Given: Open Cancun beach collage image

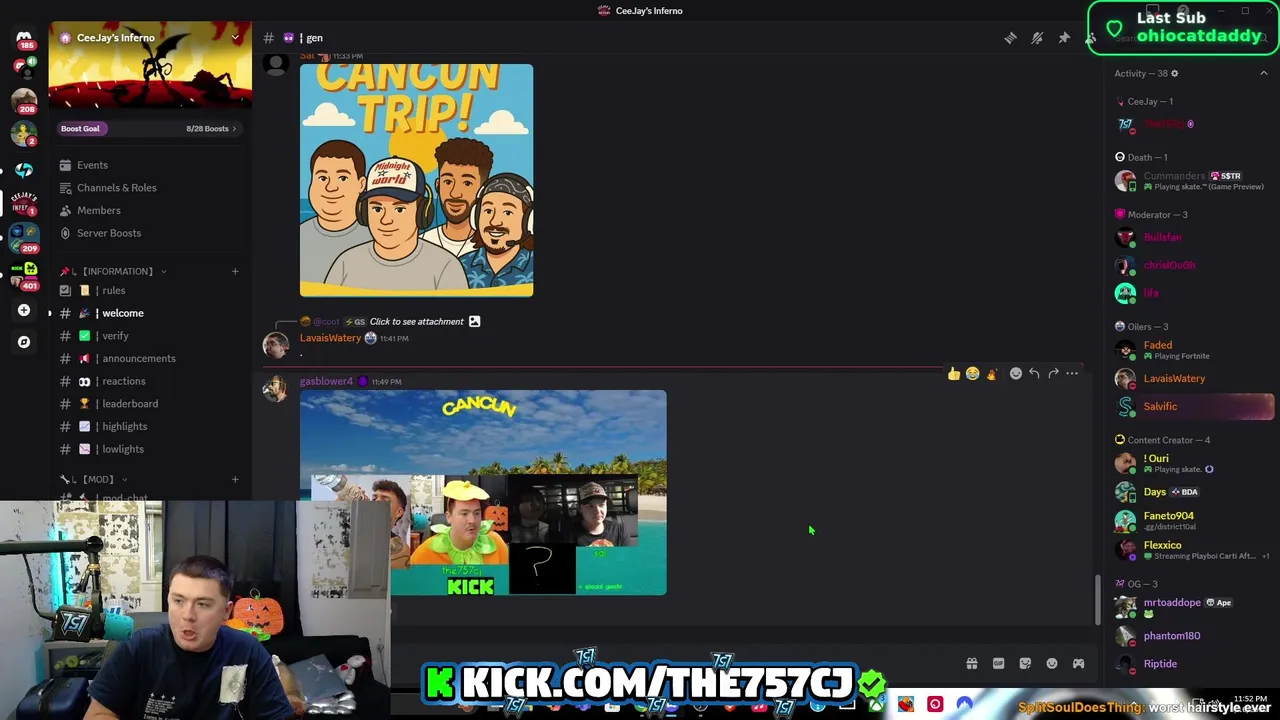Looking at the screenshot, I should [x=483, y=493].
